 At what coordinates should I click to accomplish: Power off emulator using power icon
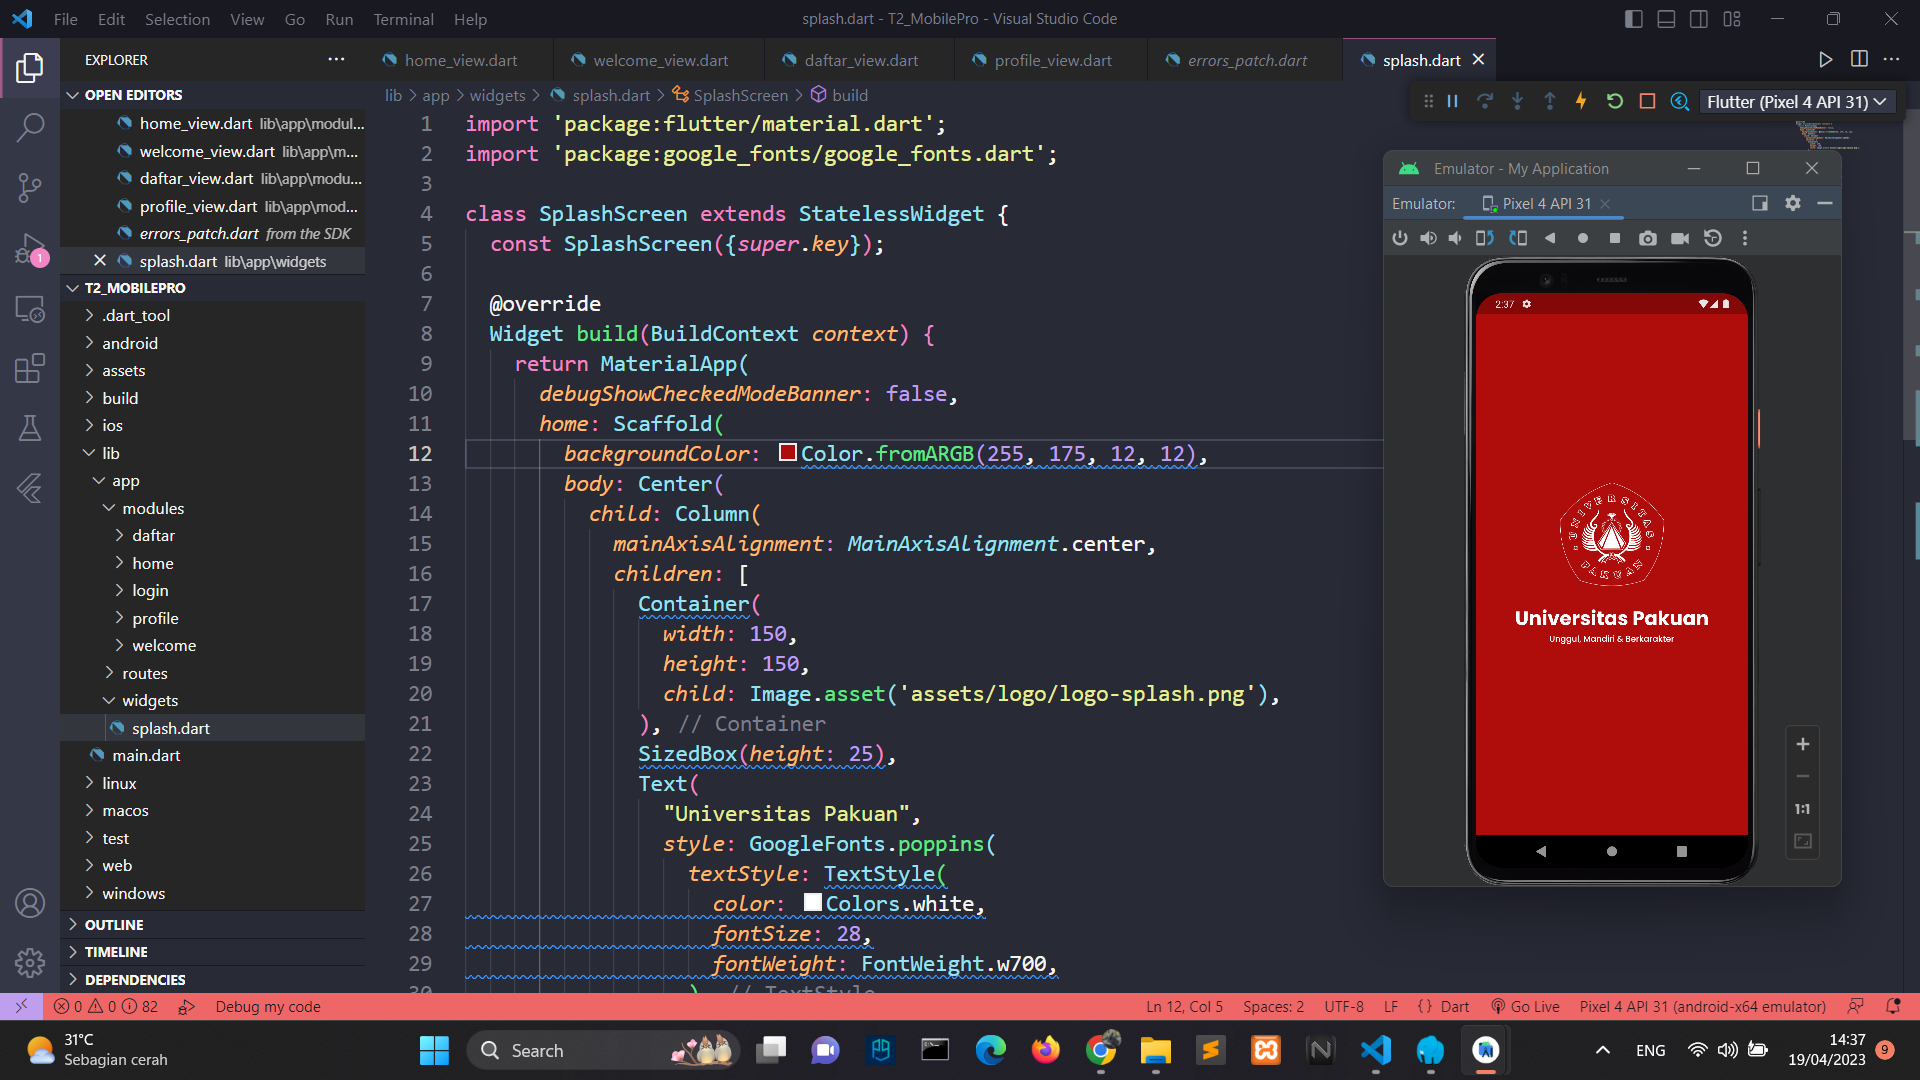click(x=1399, y=238)
